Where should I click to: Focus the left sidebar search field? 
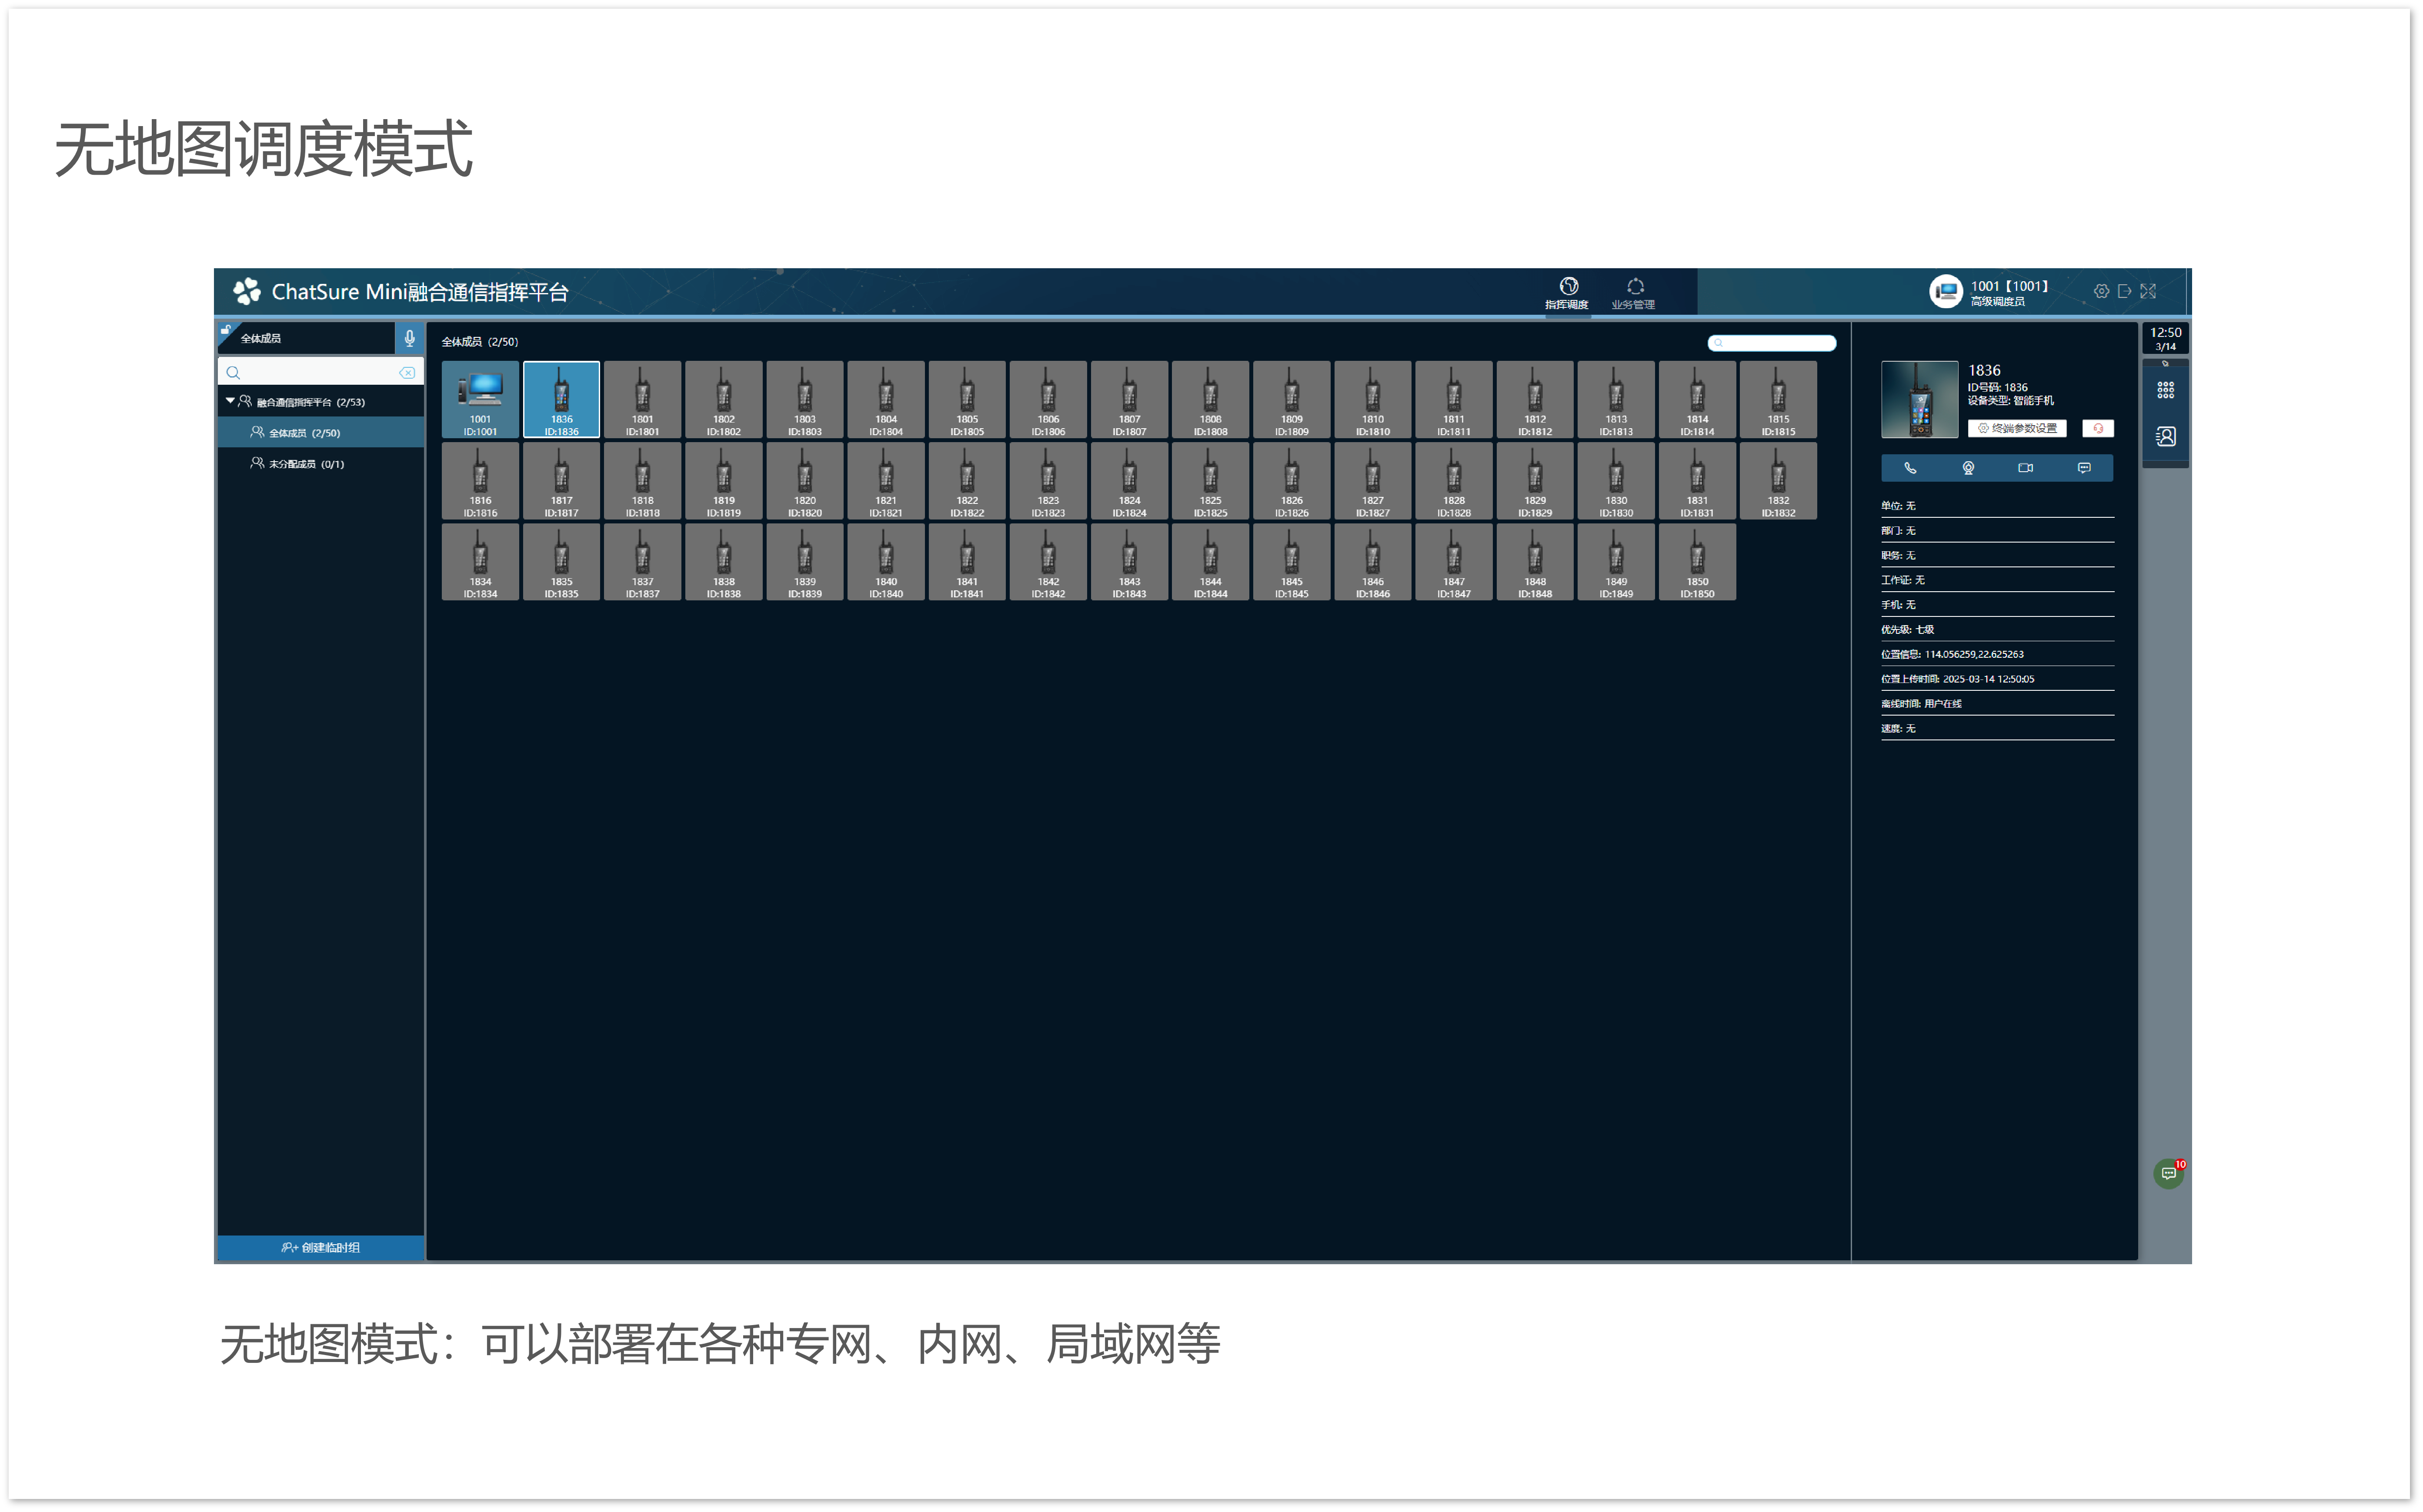tap(320, 373)
